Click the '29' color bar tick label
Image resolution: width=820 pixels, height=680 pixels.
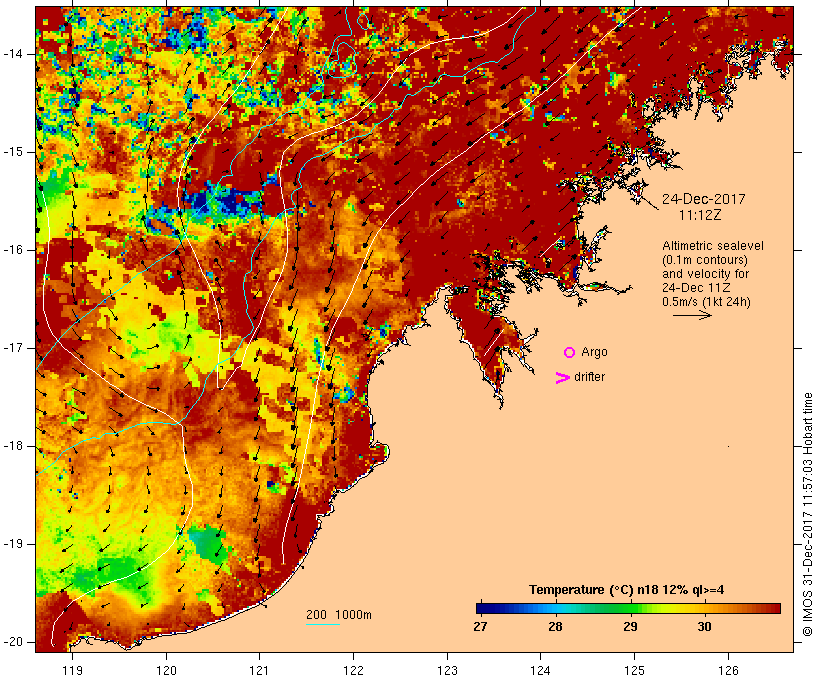tap(630, 627)
